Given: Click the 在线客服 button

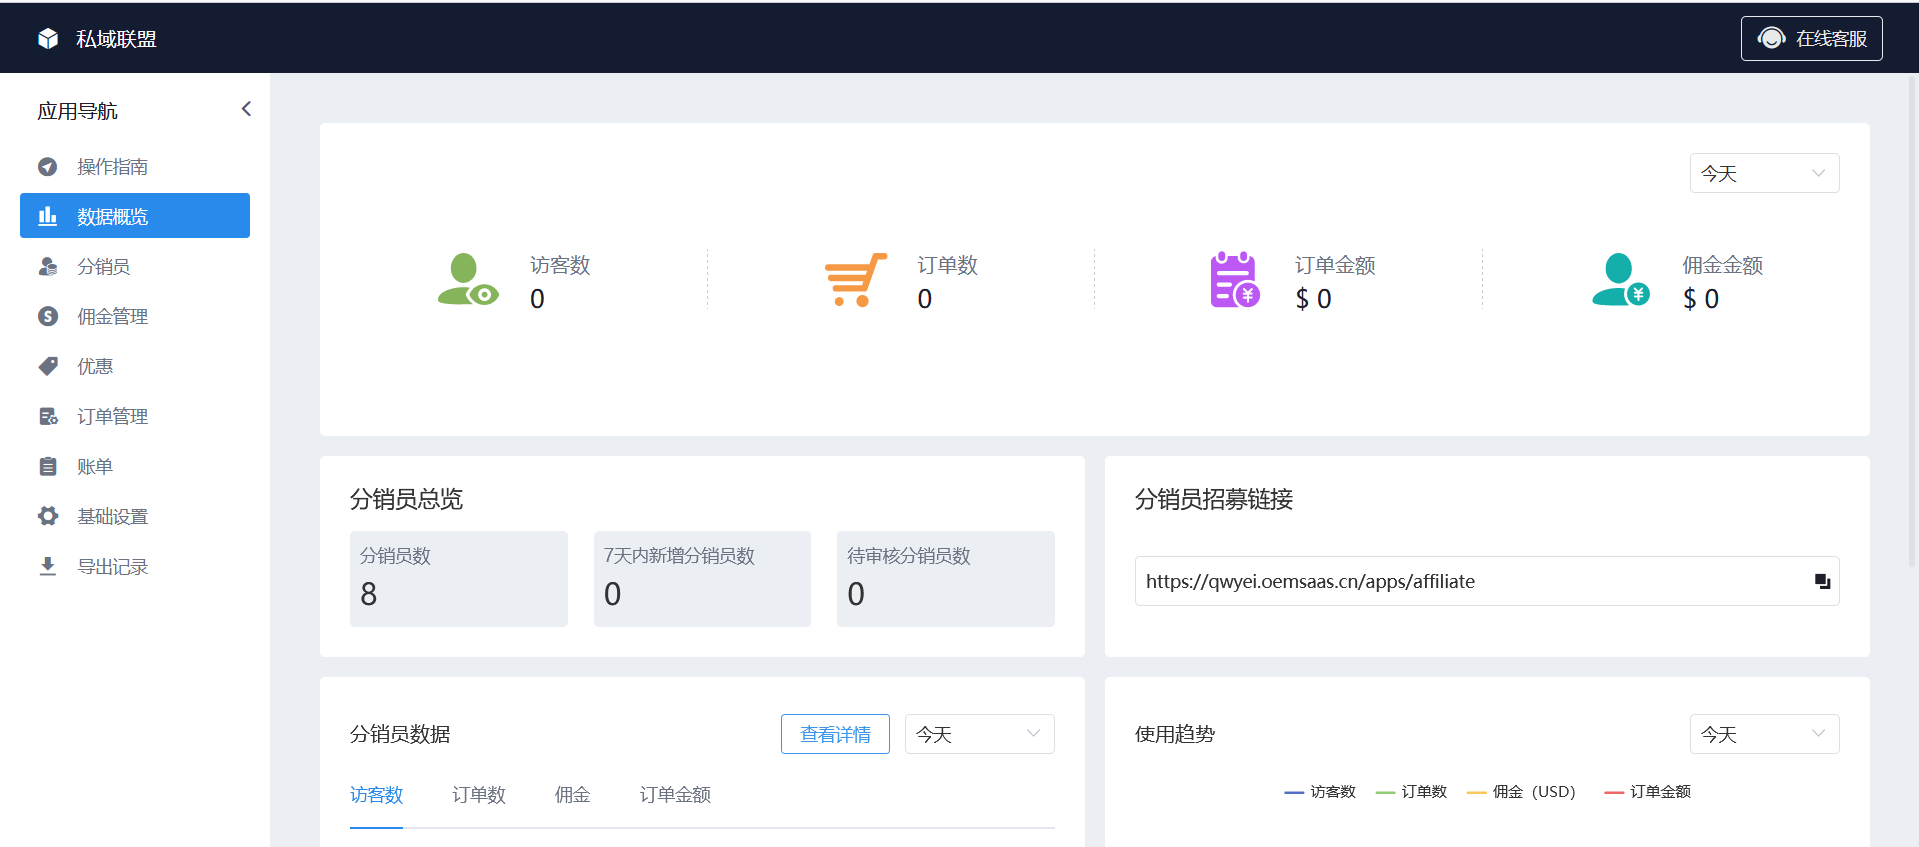Looking at the screenshot, I should point(1811,38).
